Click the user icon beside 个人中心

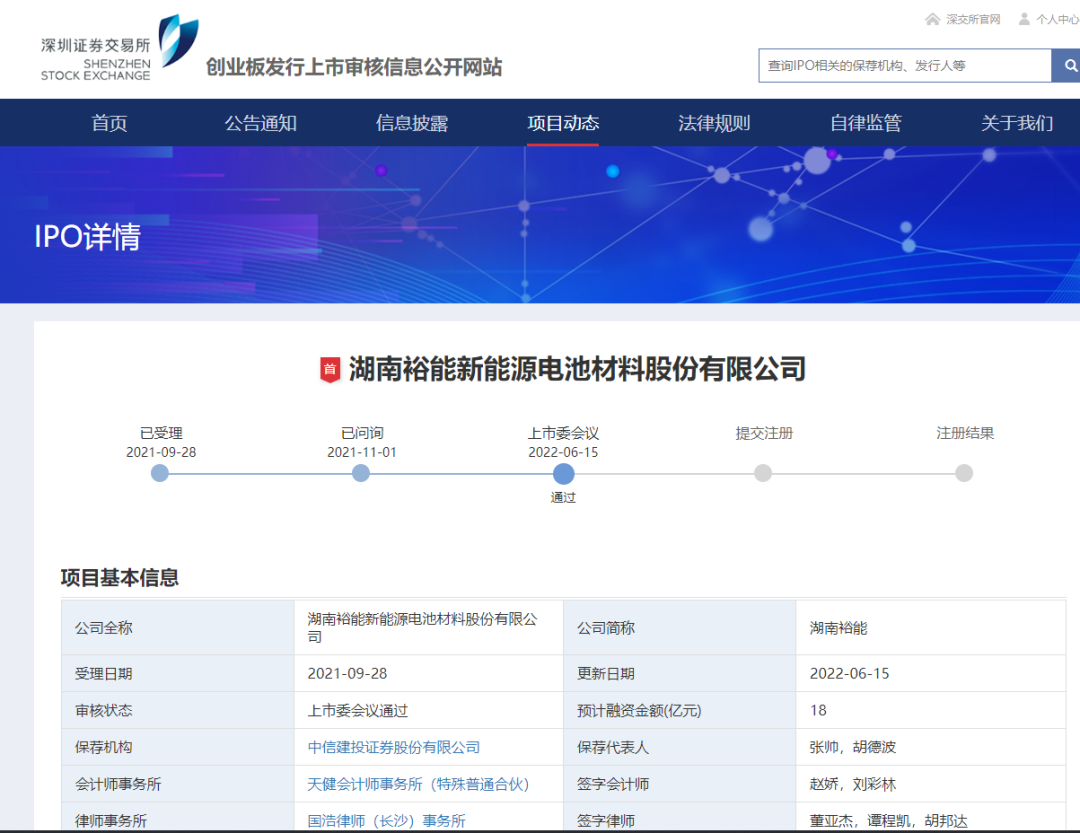[x=1024, y=19]
